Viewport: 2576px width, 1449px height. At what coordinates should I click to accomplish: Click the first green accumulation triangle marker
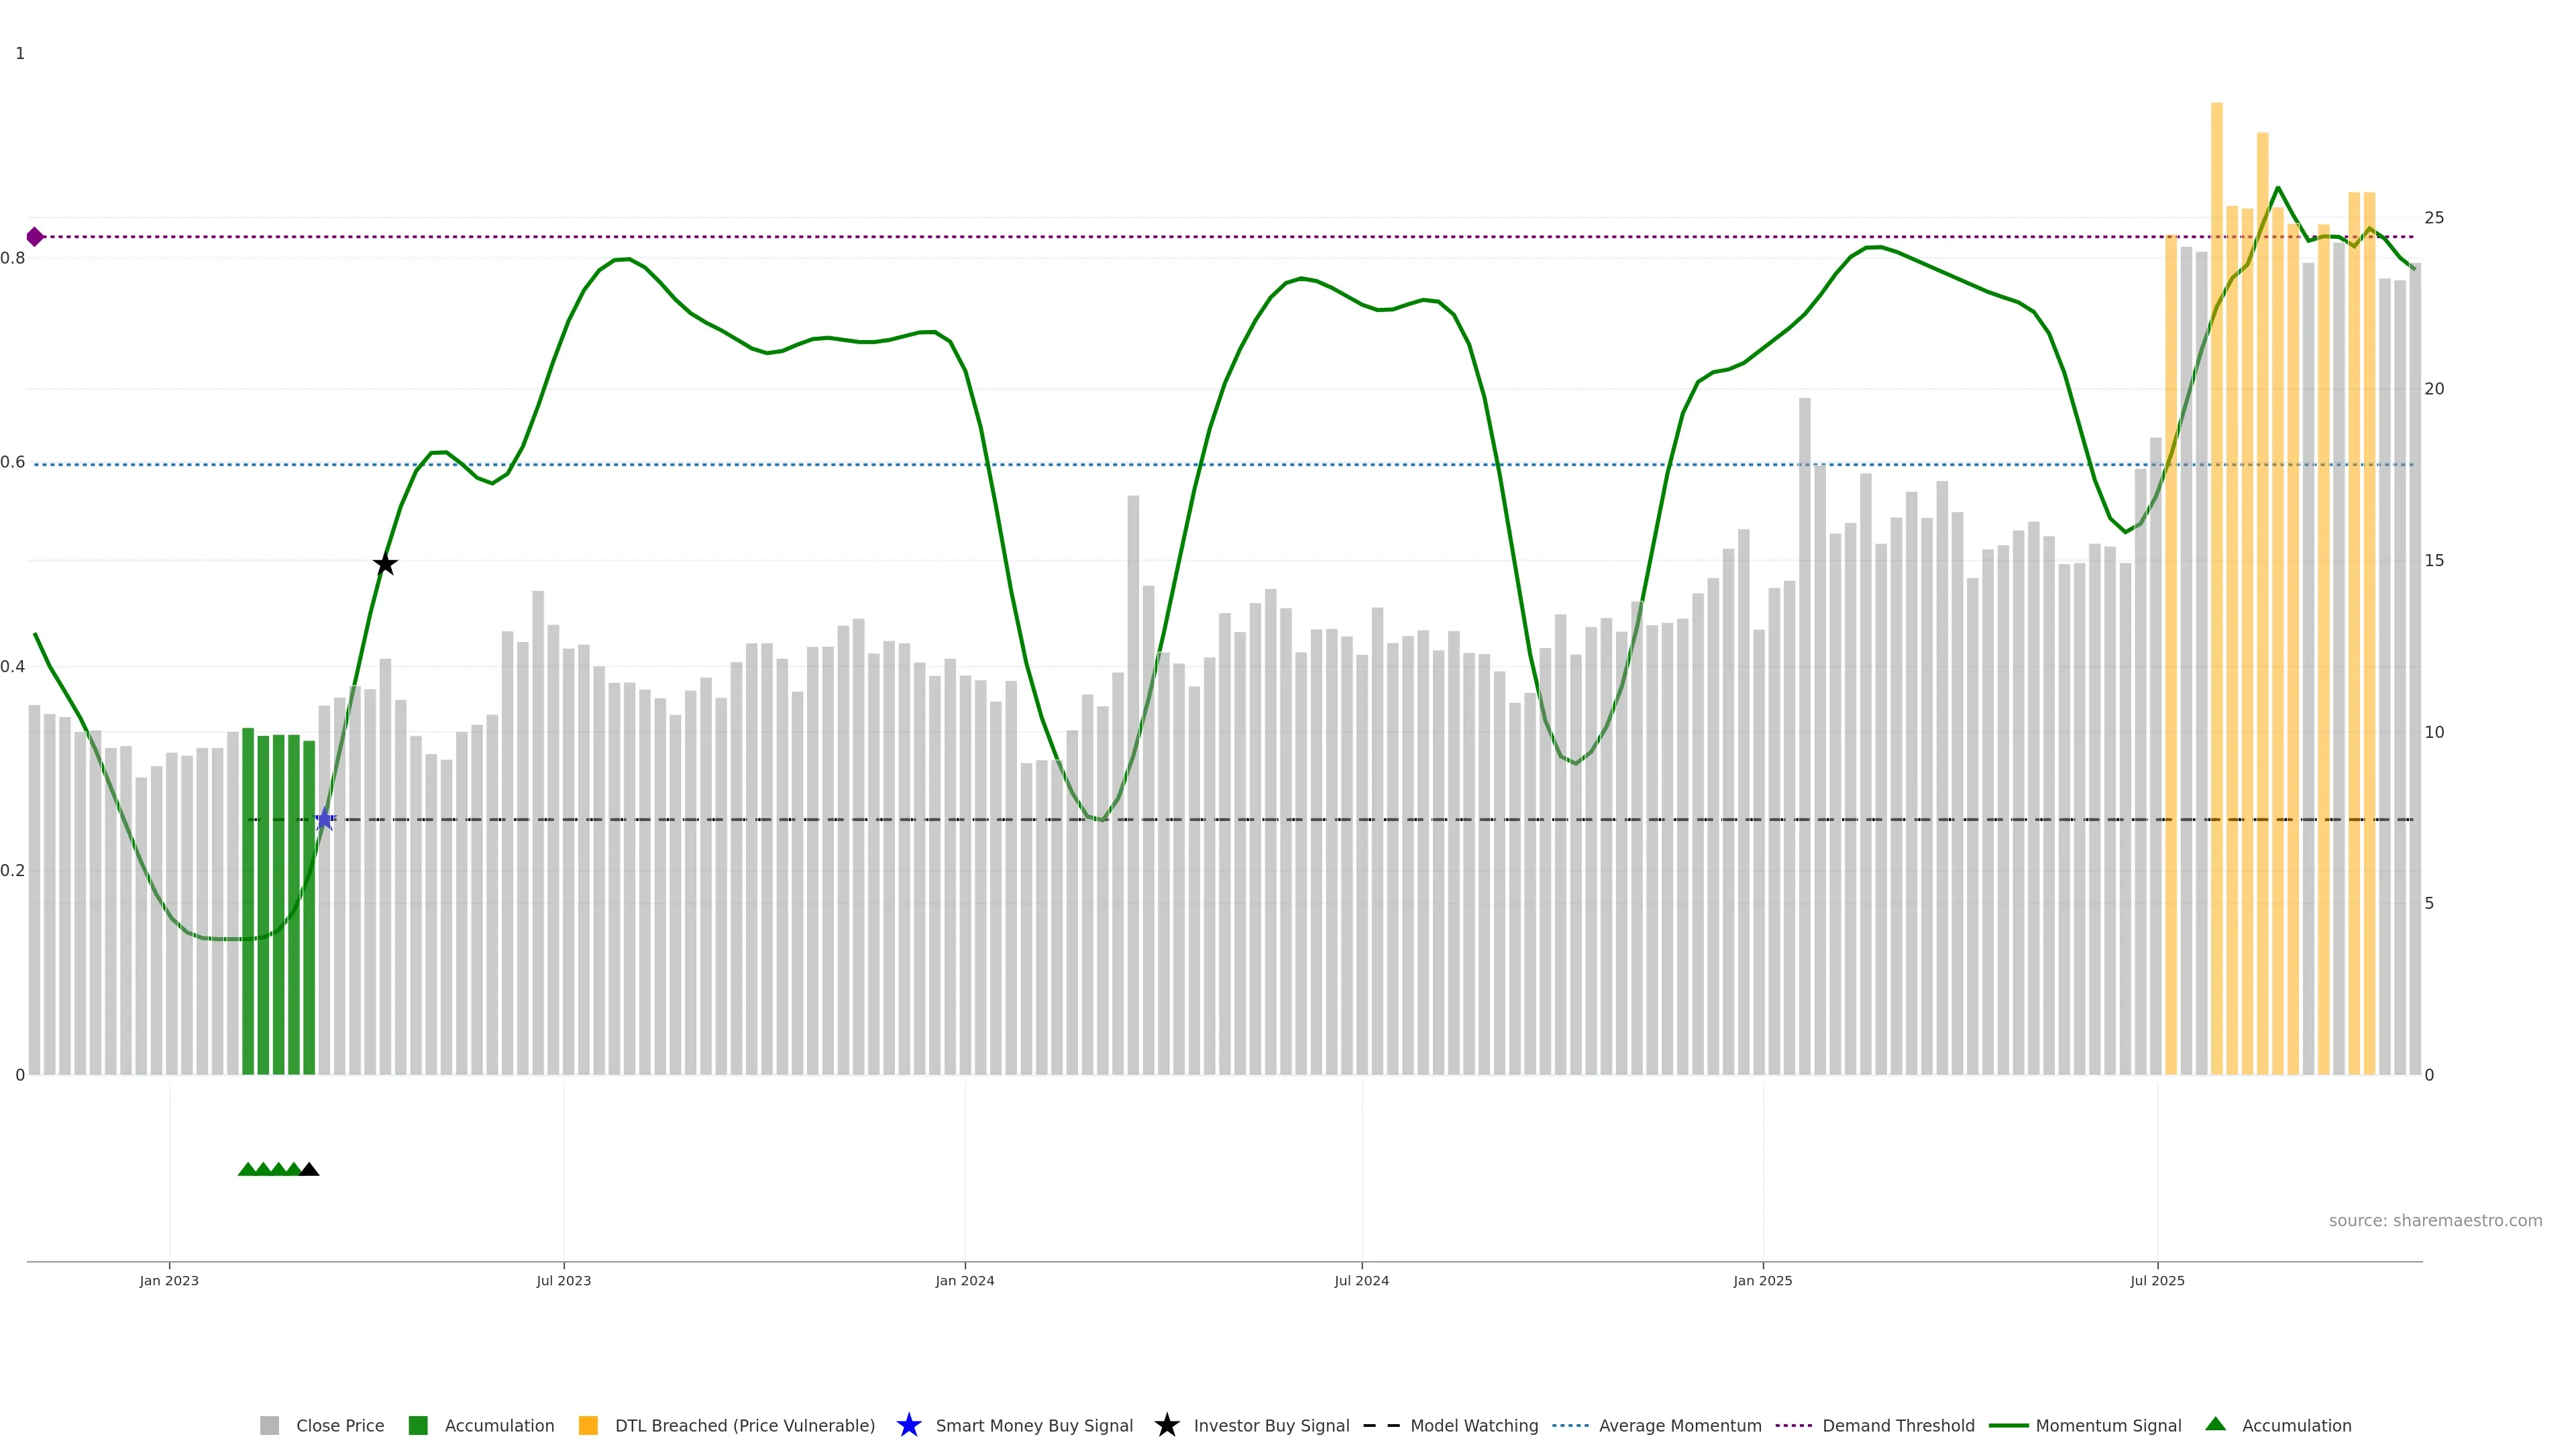point(247,1170)
